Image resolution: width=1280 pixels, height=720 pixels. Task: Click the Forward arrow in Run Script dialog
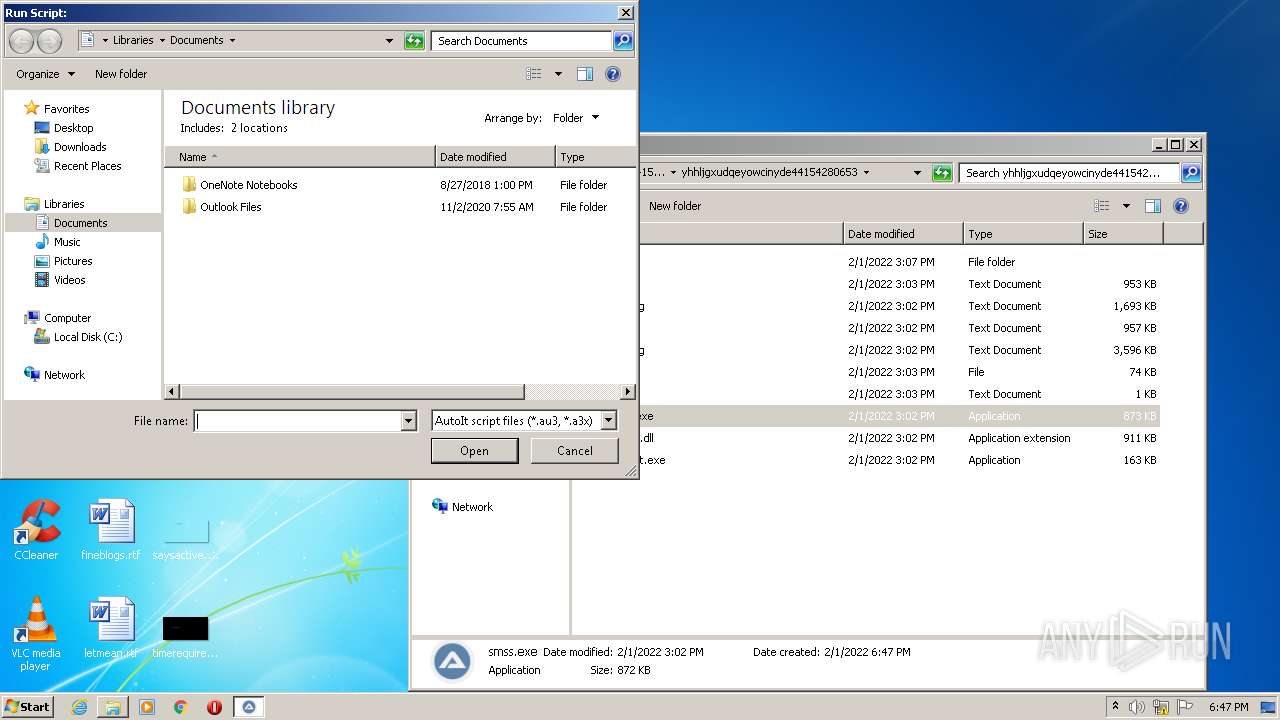(49, 41)
